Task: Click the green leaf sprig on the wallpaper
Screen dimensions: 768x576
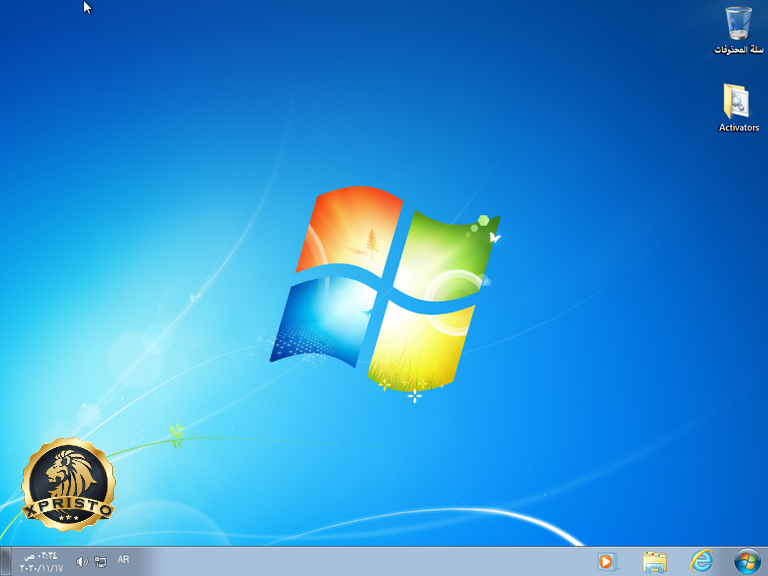Action: point(176,434)
